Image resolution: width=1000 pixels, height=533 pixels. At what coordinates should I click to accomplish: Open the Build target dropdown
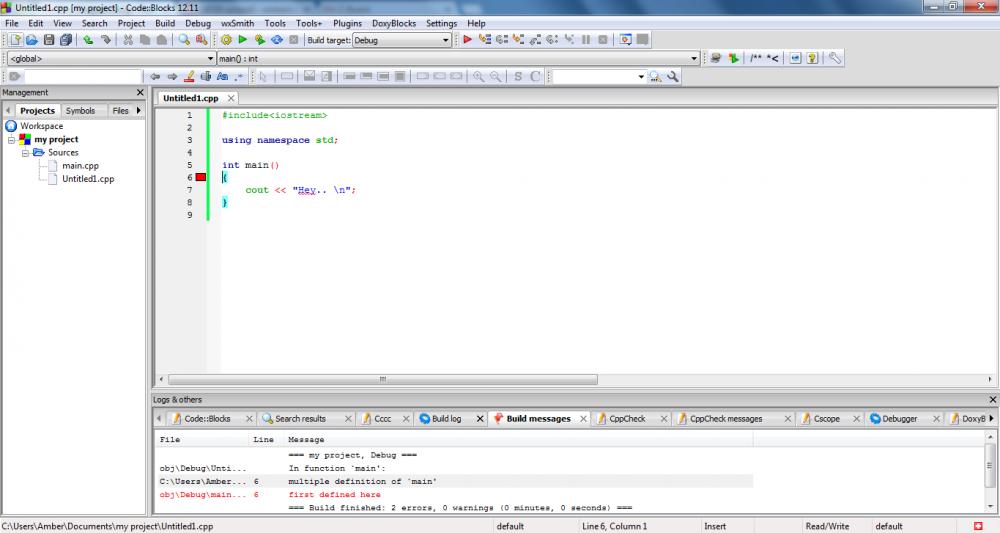(x=446, y=40)
